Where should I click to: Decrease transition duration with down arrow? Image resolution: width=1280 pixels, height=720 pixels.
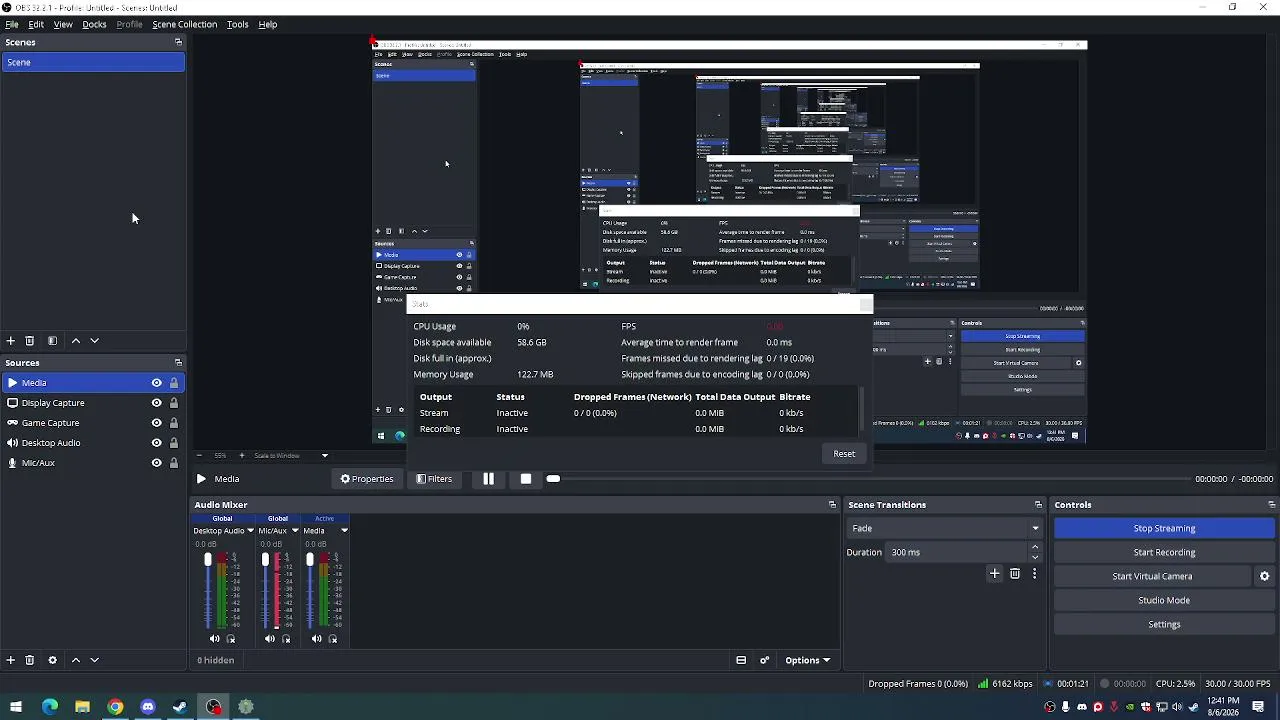point(1035,557)
